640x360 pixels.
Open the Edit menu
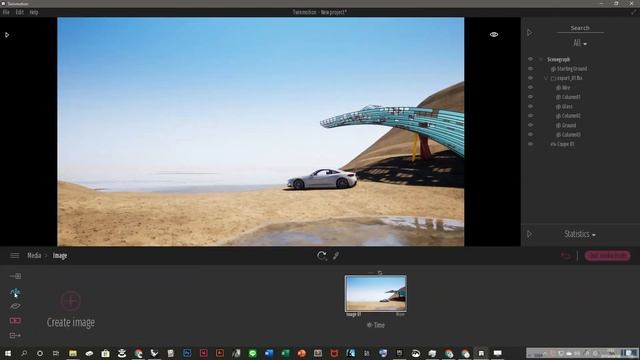click(20, 12)
